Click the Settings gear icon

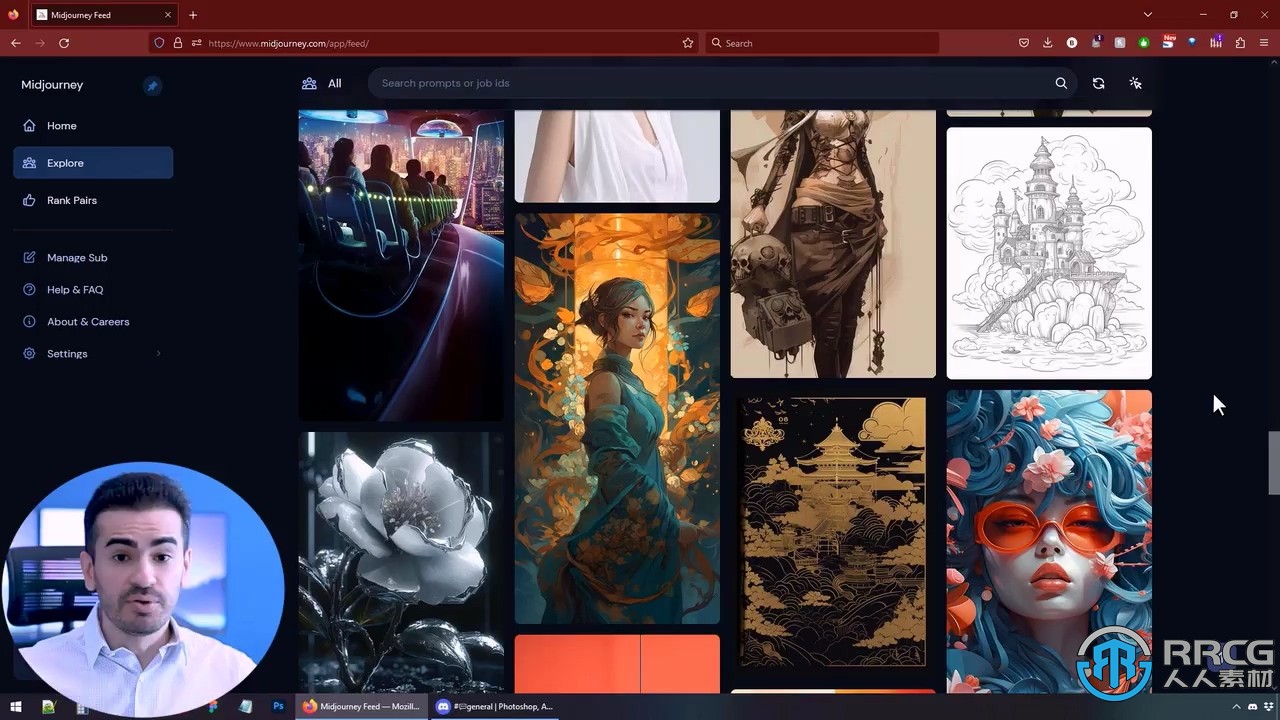[29, 354]
